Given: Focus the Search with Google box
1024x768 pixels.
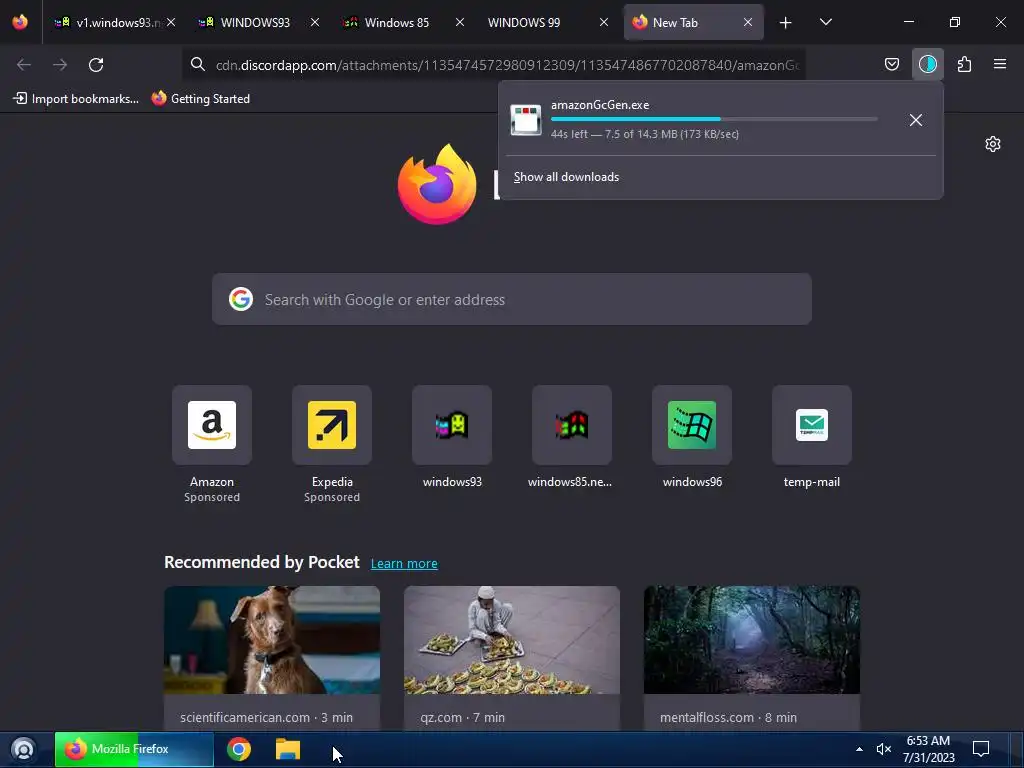Looking at the screenshot, I should pyautogui.click(x=512, y=299).
